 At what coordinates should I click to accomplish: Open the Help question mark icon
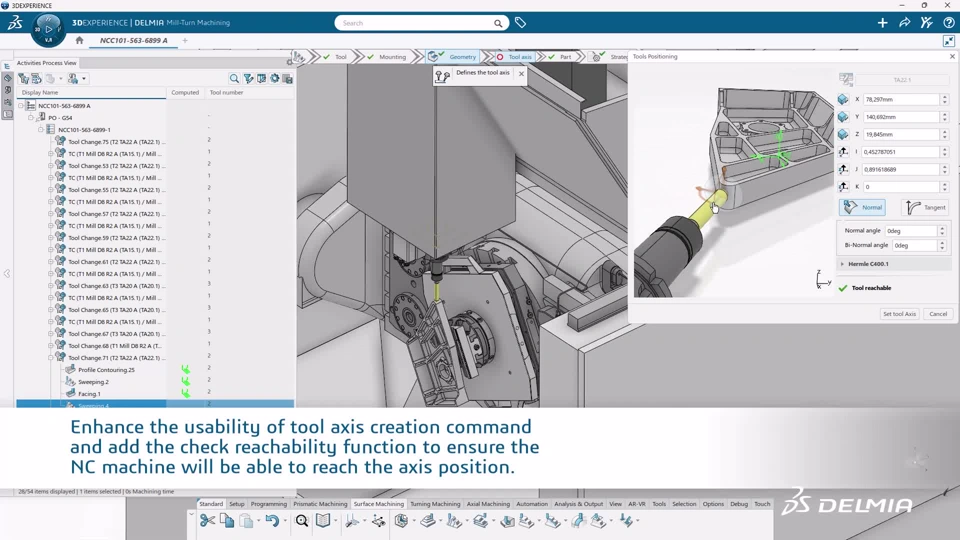[948, 23]
